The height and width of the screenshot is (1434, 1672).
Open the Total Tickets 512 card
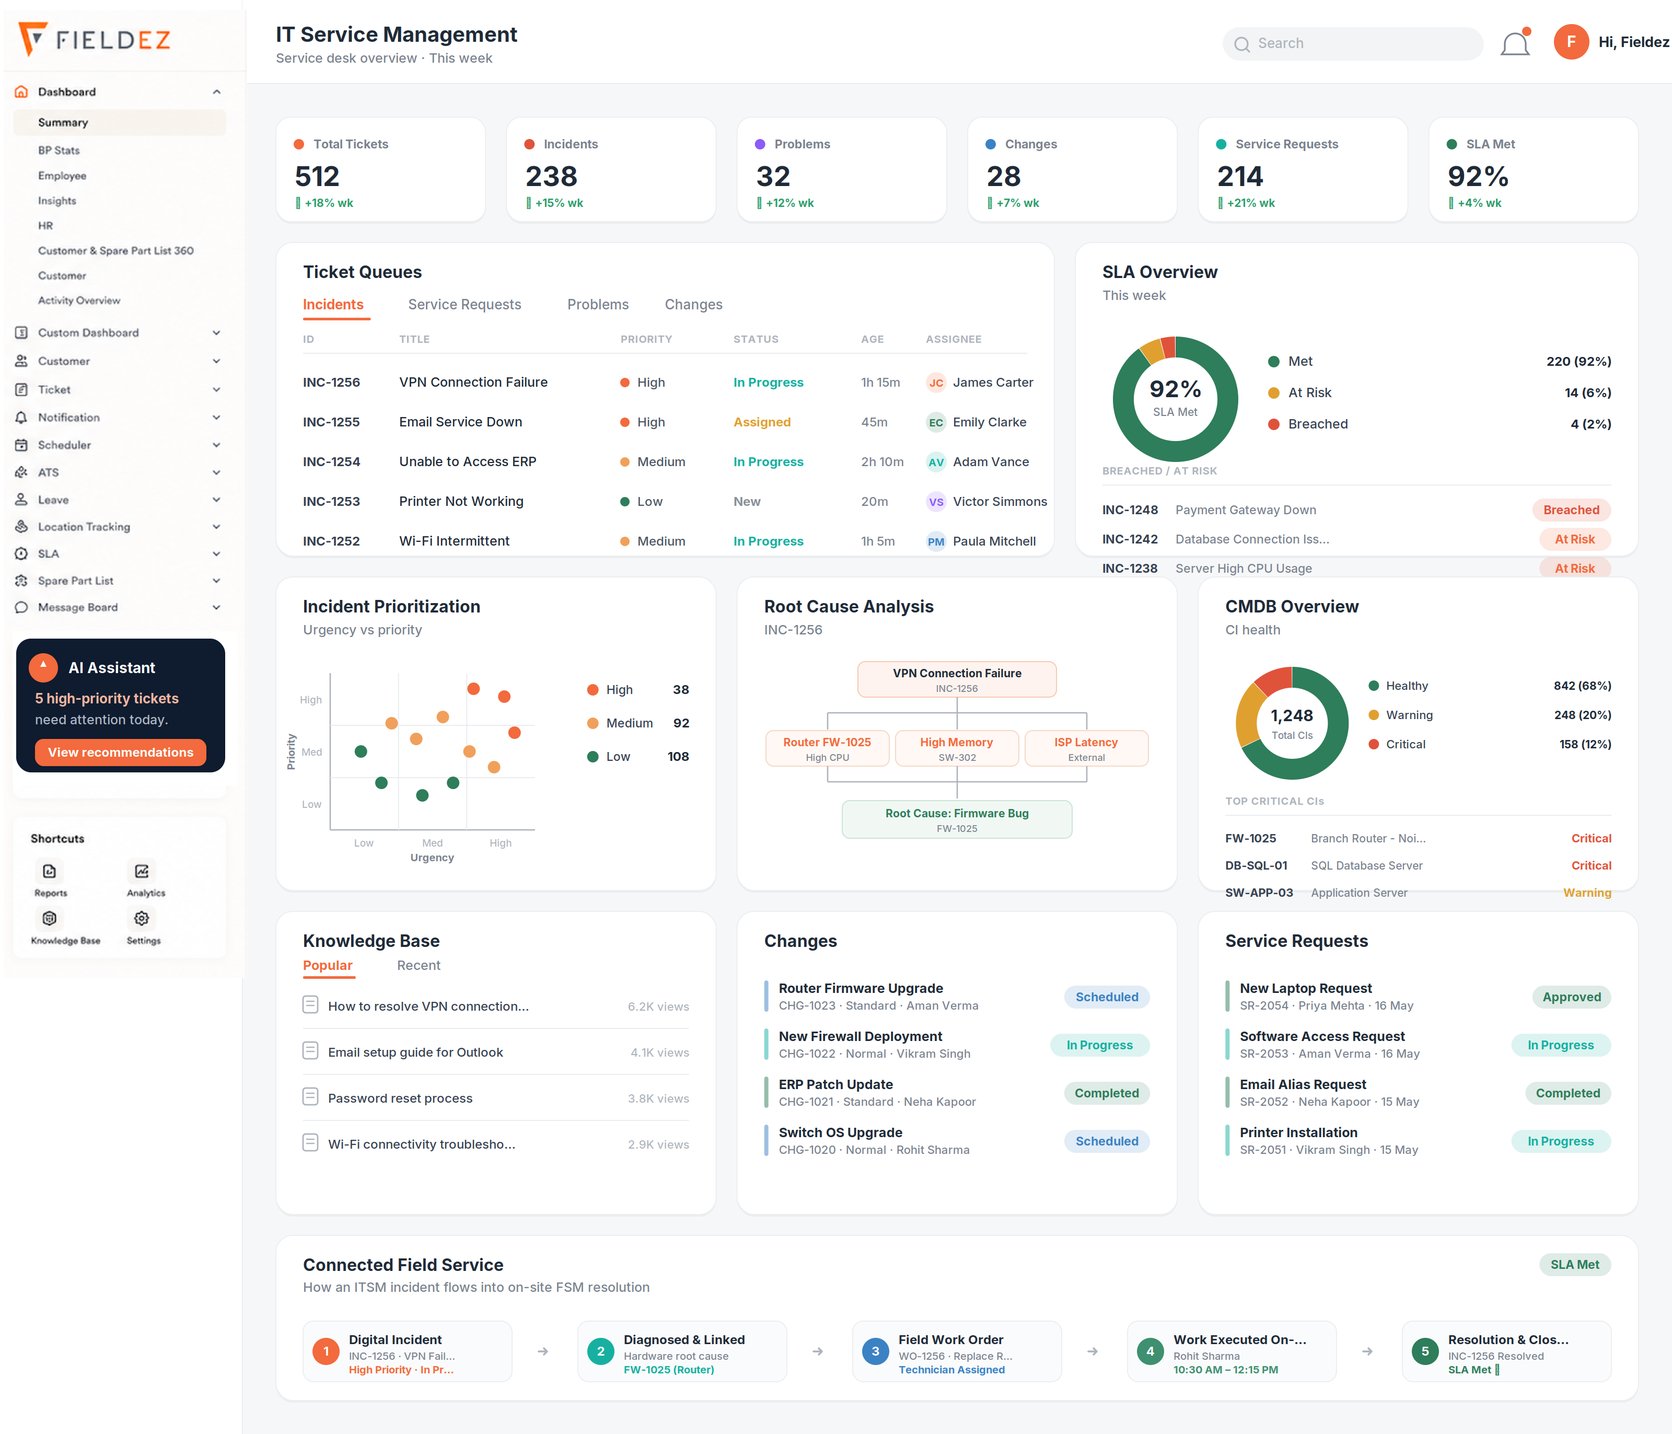(380, 170)
